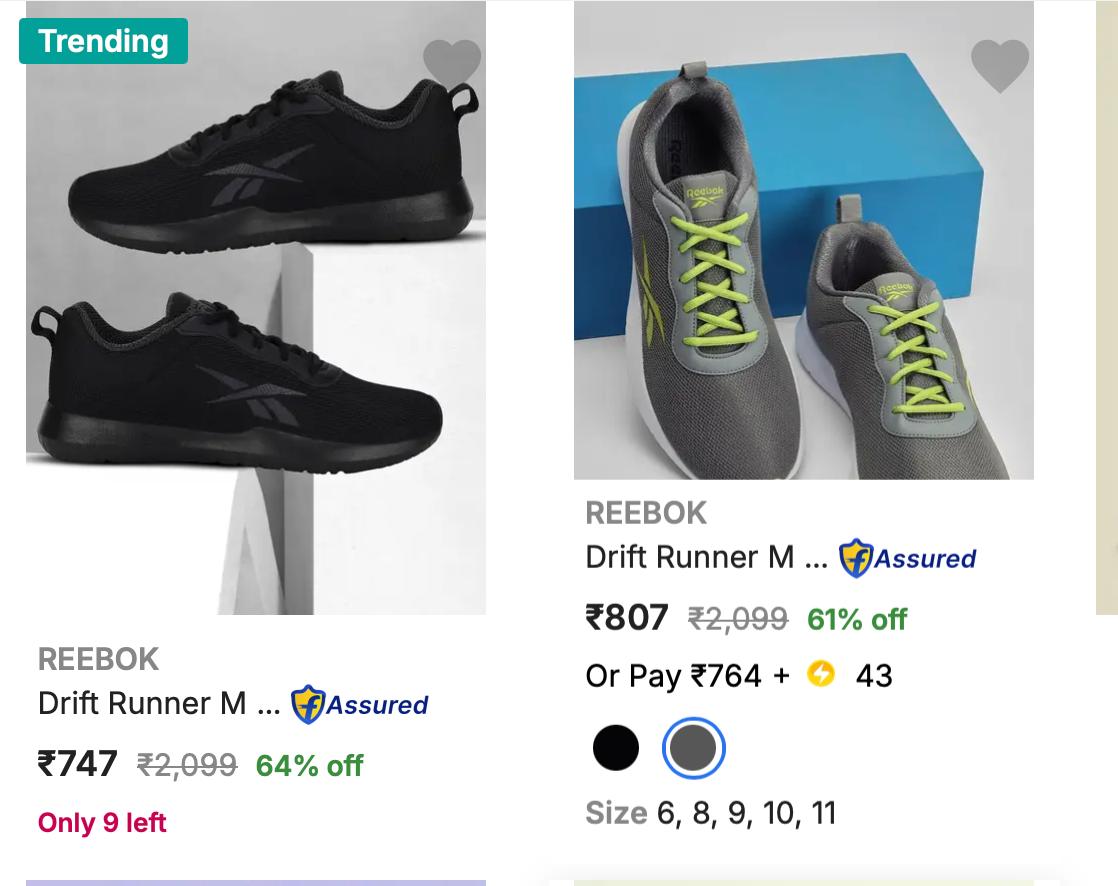Open the grey Reebok shoe product image

(x=803, y=240)
